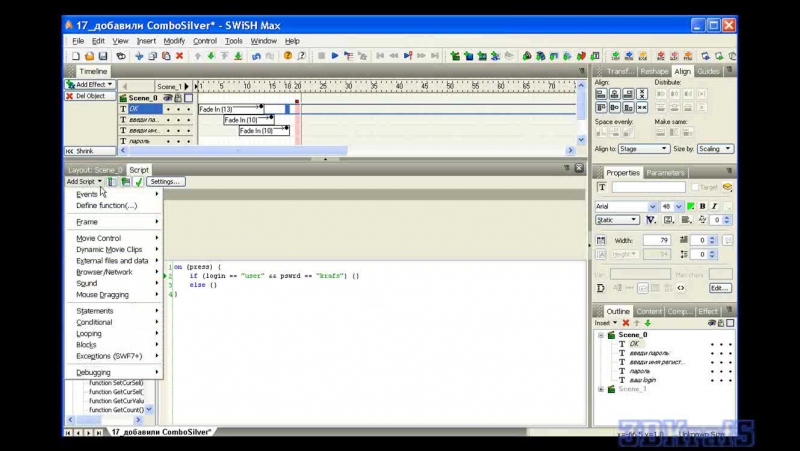
Task: Click the Fade In (13) effect on Timeline
Action: click(231, 109)
